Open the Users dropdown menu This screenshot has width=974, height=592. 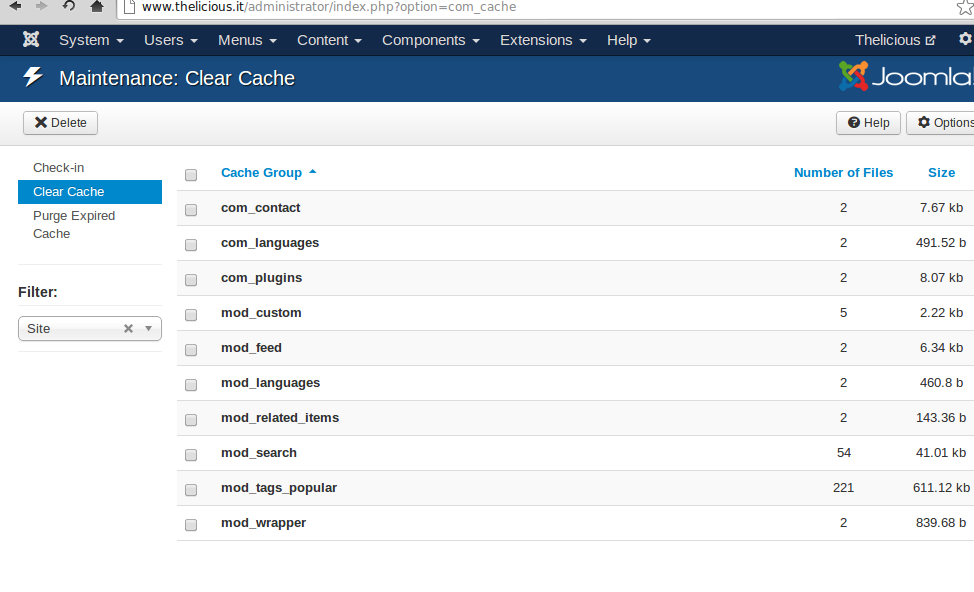(x=171, y=40)
